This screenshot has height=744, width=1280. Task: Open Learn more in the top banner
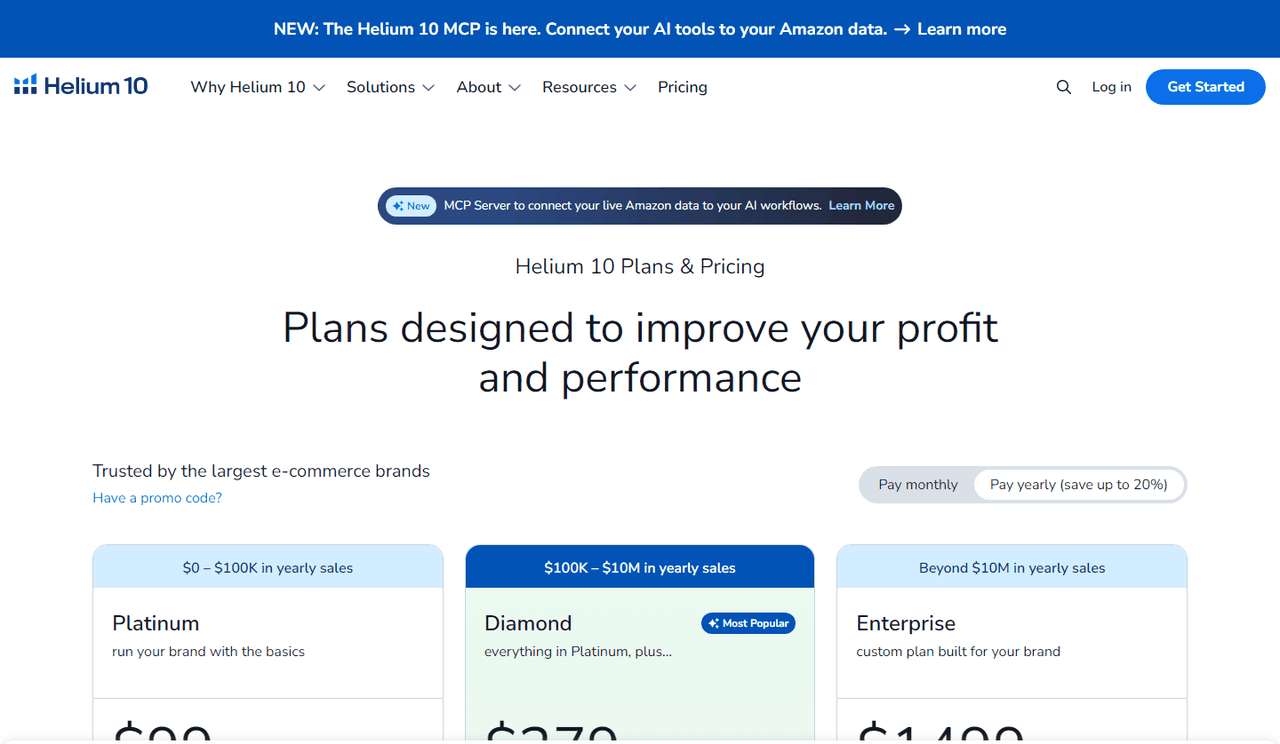click(x=961, y=29)
